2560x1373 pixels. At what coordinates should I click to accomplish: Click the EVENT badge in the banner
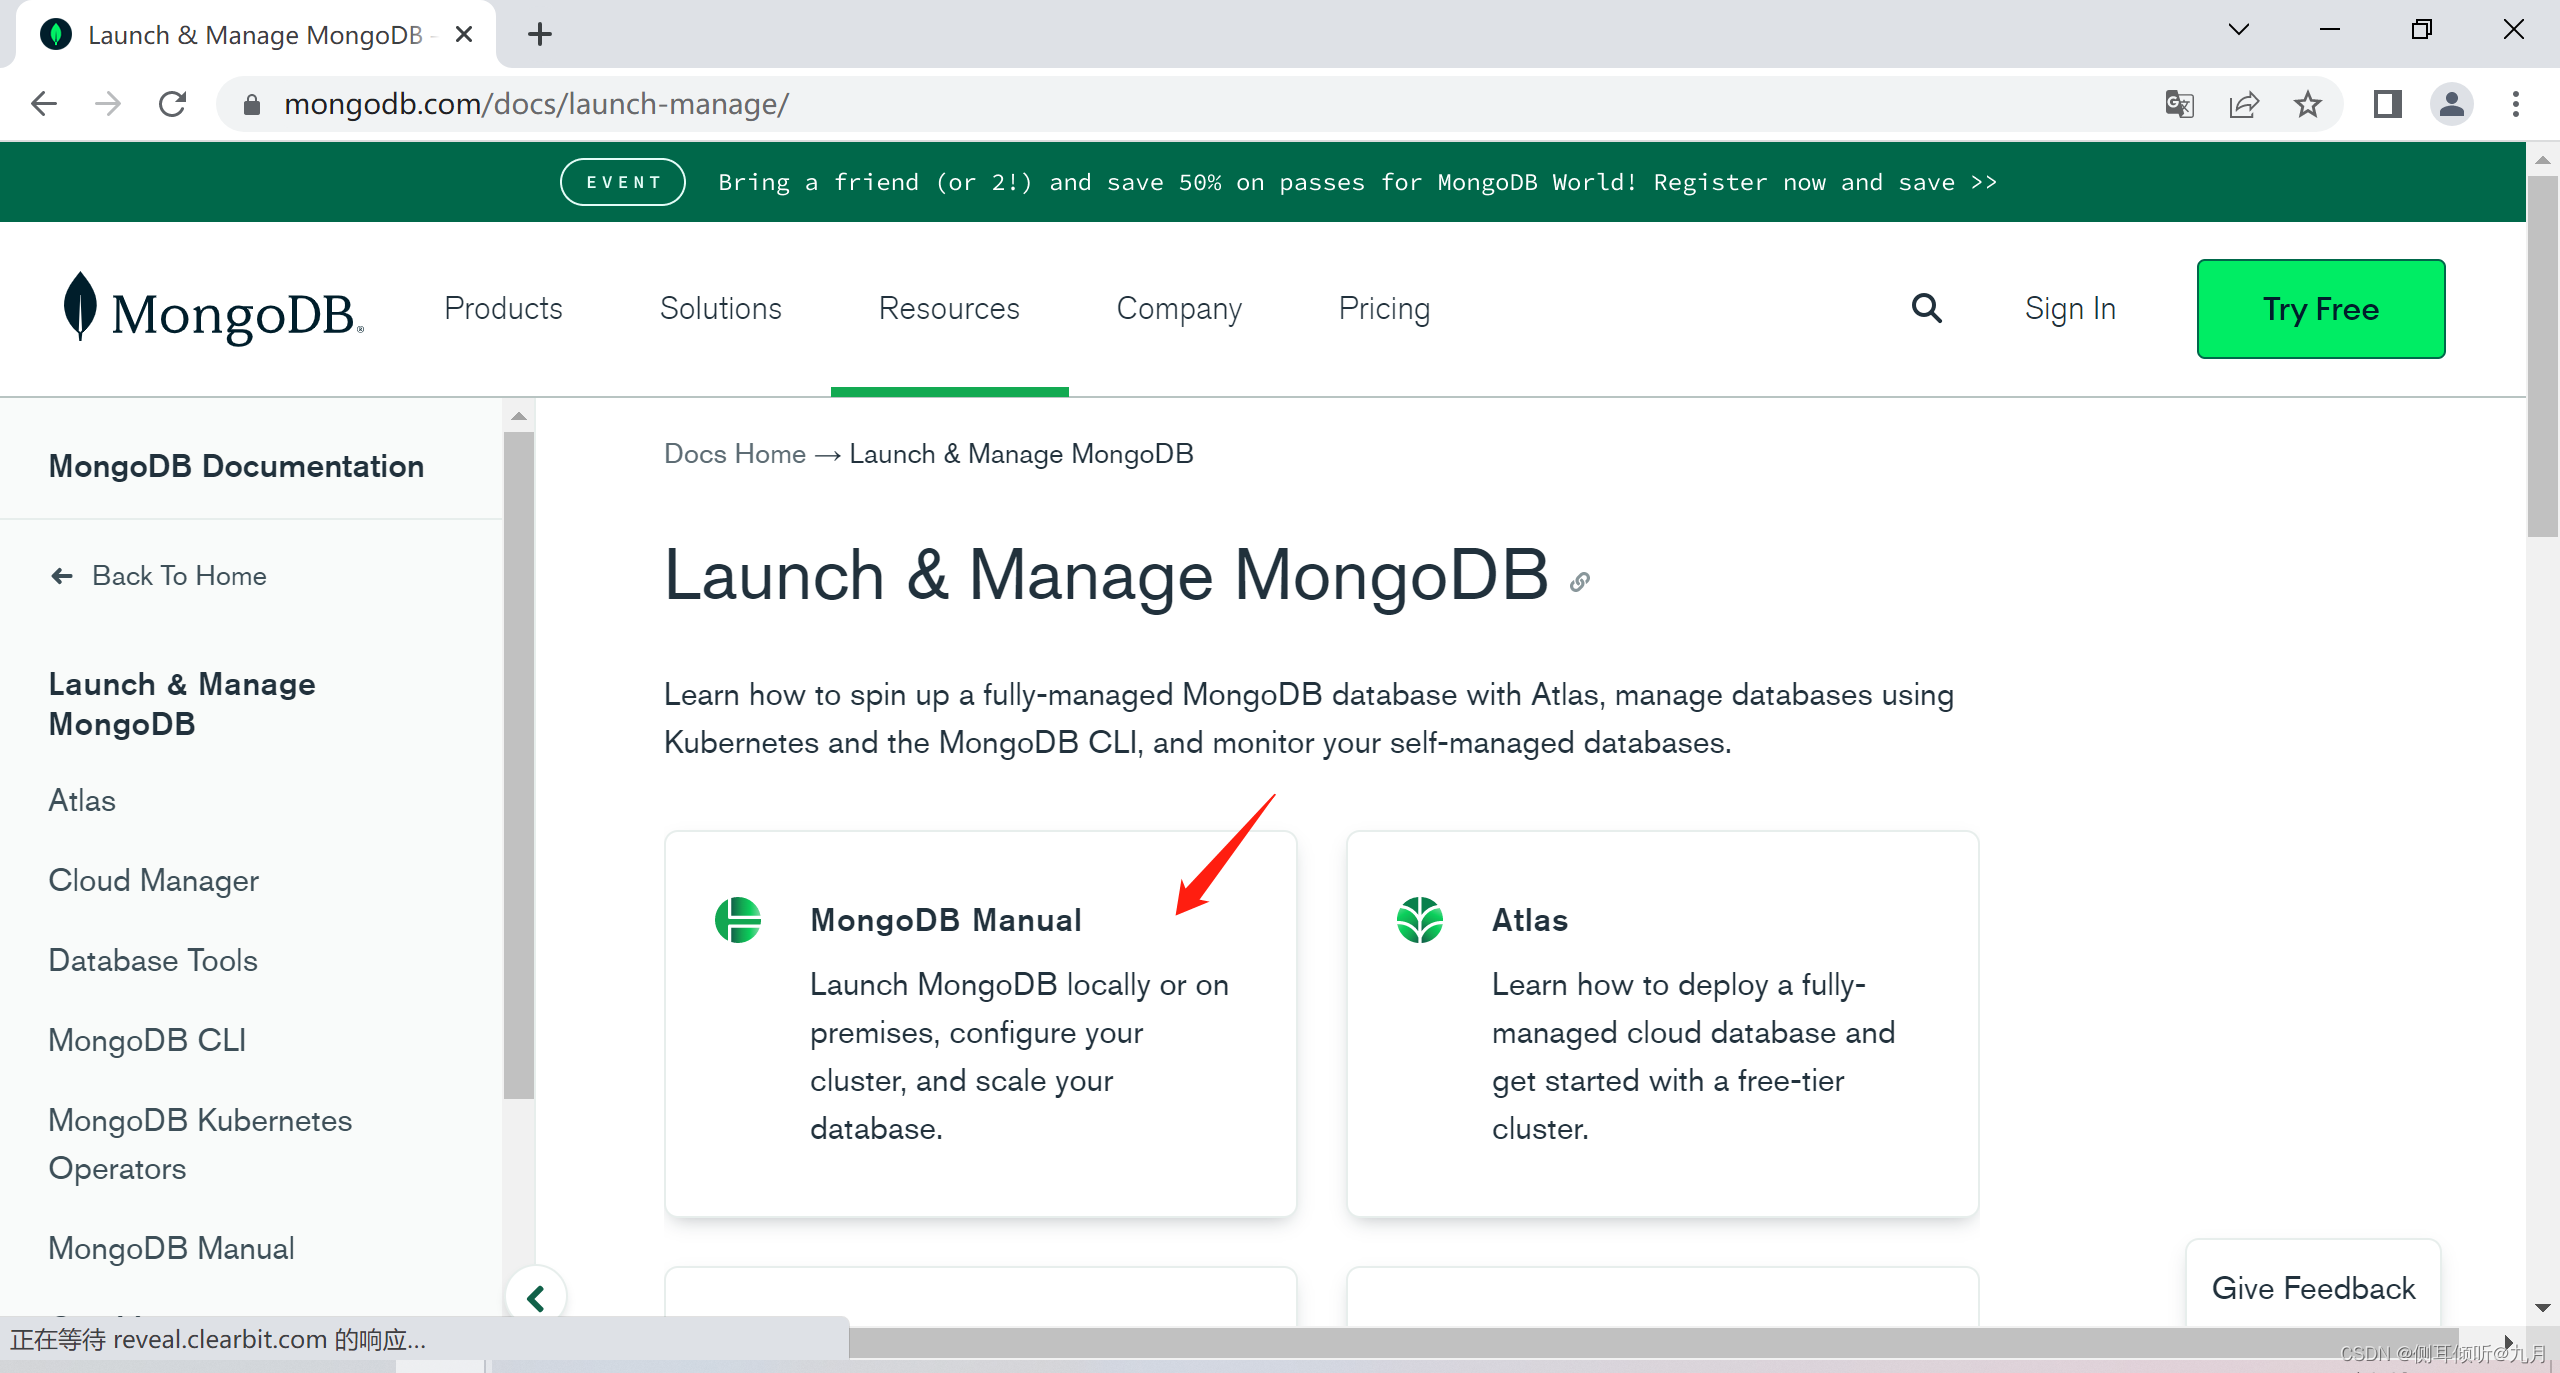(x=623, y=182)
